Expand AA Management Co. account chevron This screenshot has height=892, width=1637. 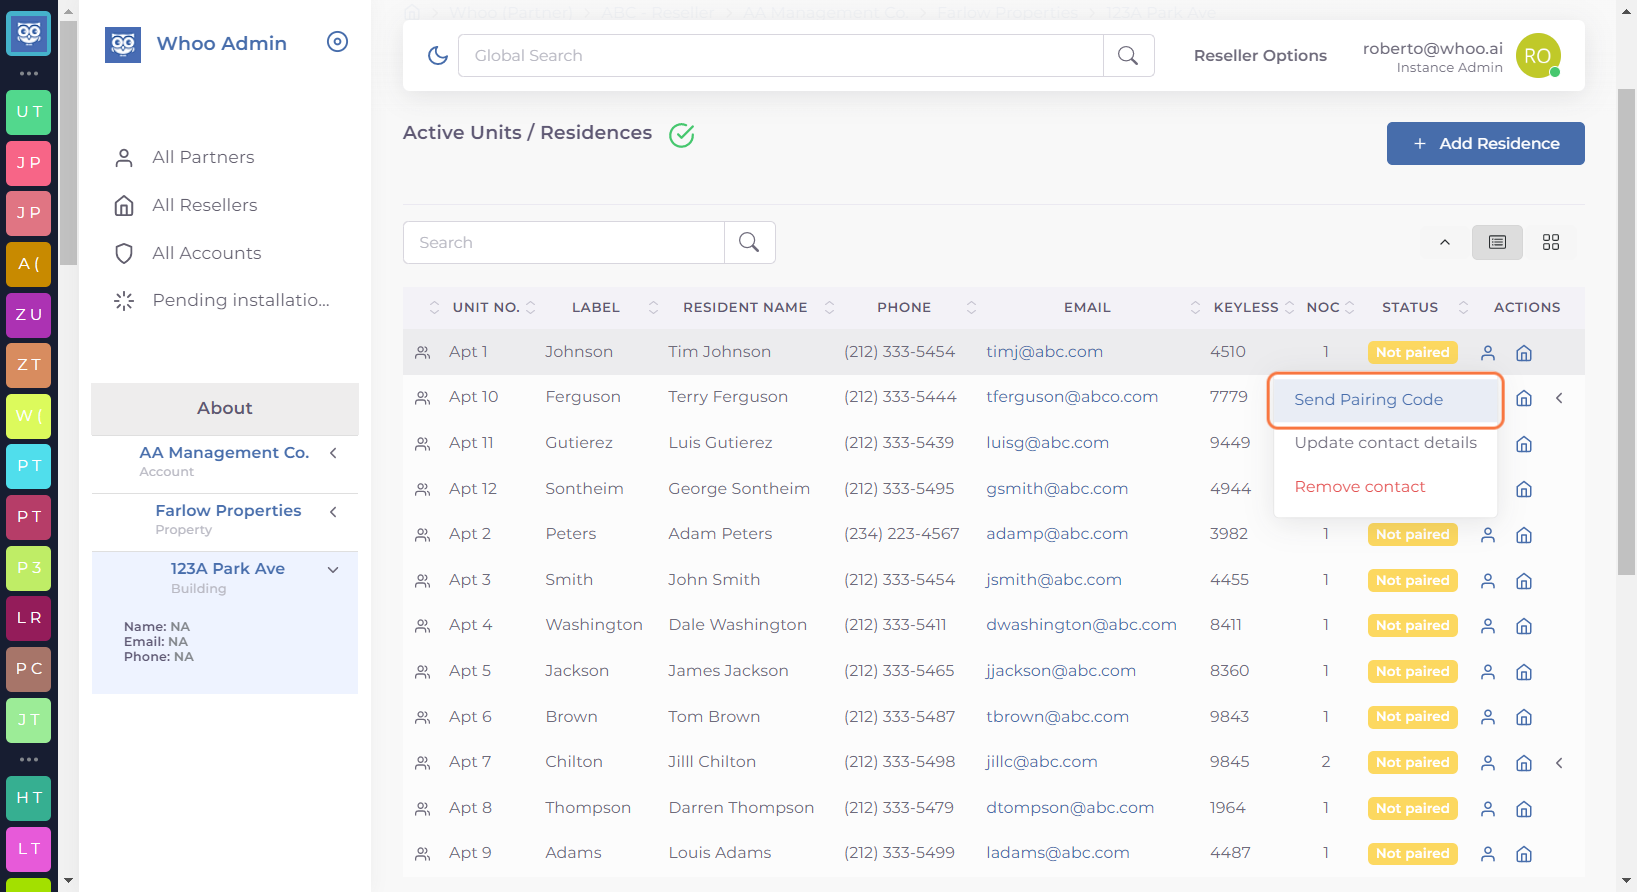click(333, 453)
